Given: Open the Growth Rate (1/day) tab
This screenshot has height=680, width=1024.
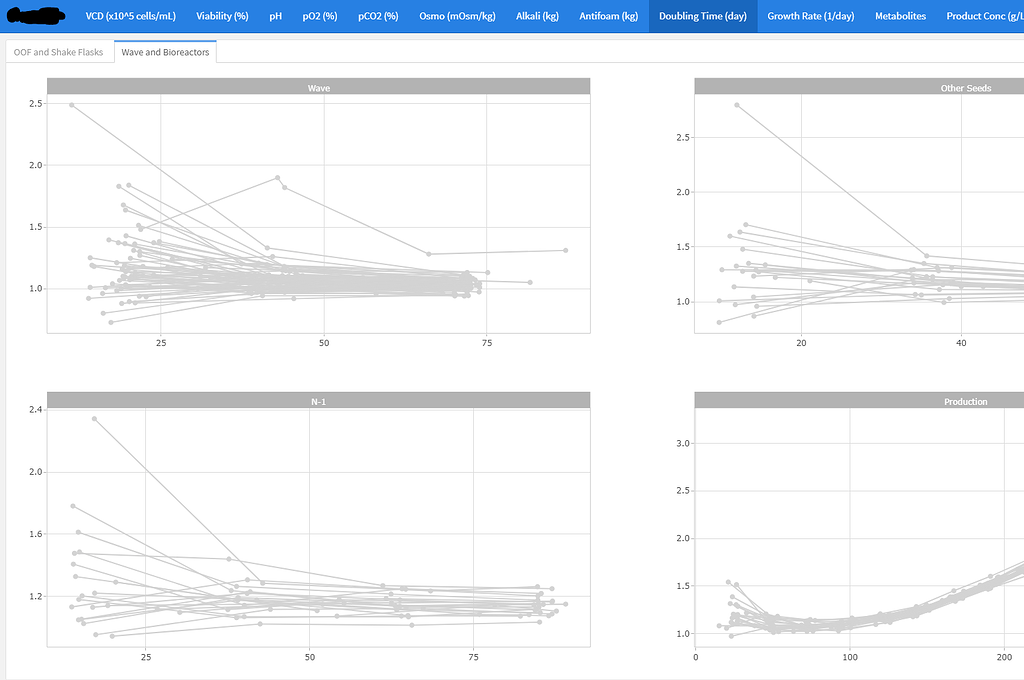Looking at the screenshot, I should pos(810,16).
